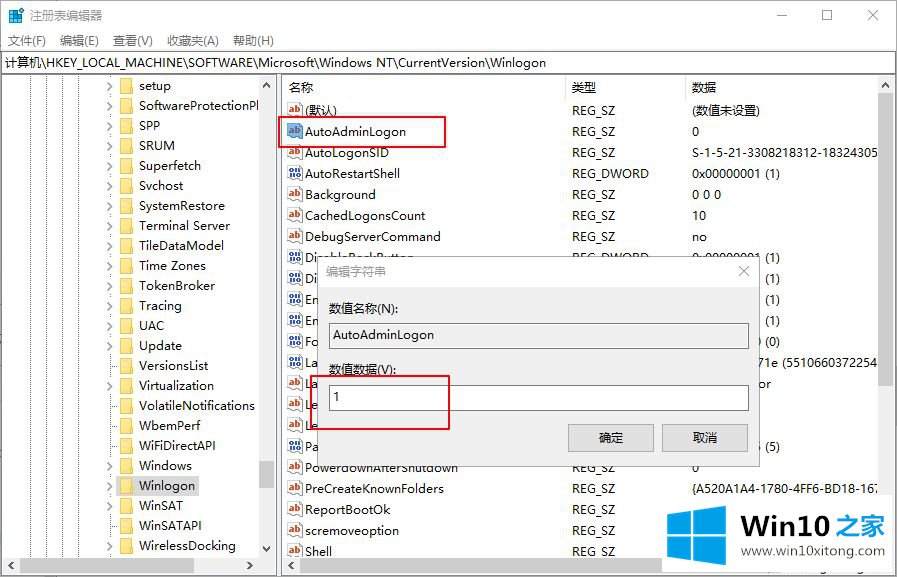
Task: Click the DWORD icon beside AutoRestartShell
Action: (x=295, y=173)
